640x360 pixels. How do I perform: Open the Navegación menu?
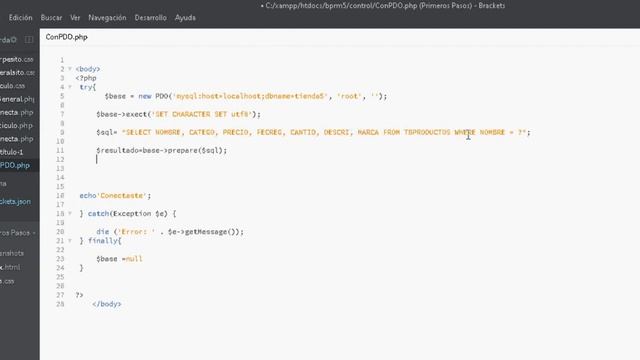[107, 18]
